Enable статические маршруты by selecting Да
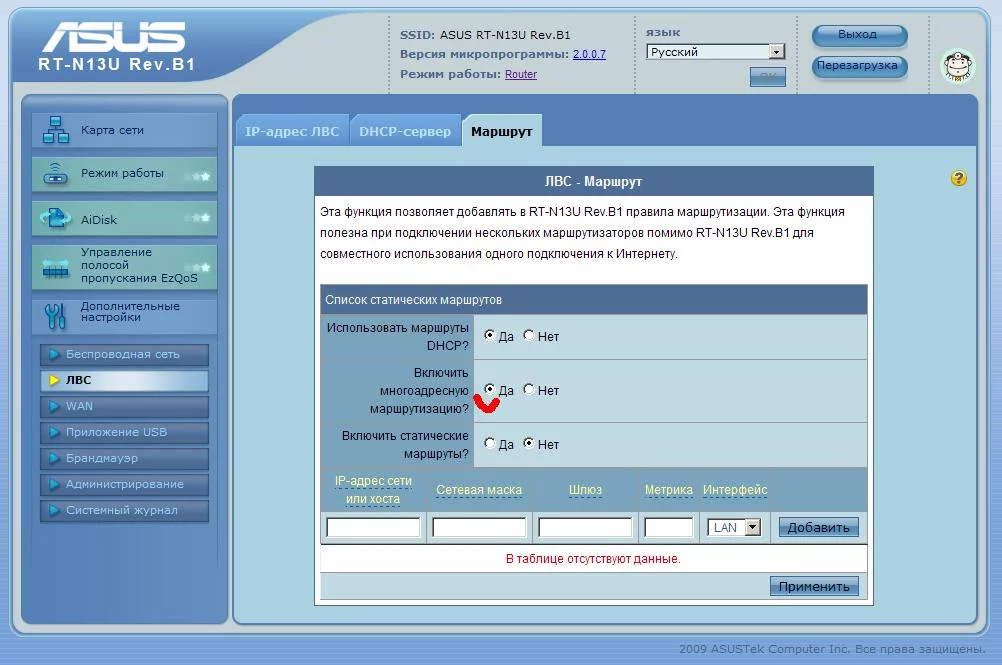 490,444
